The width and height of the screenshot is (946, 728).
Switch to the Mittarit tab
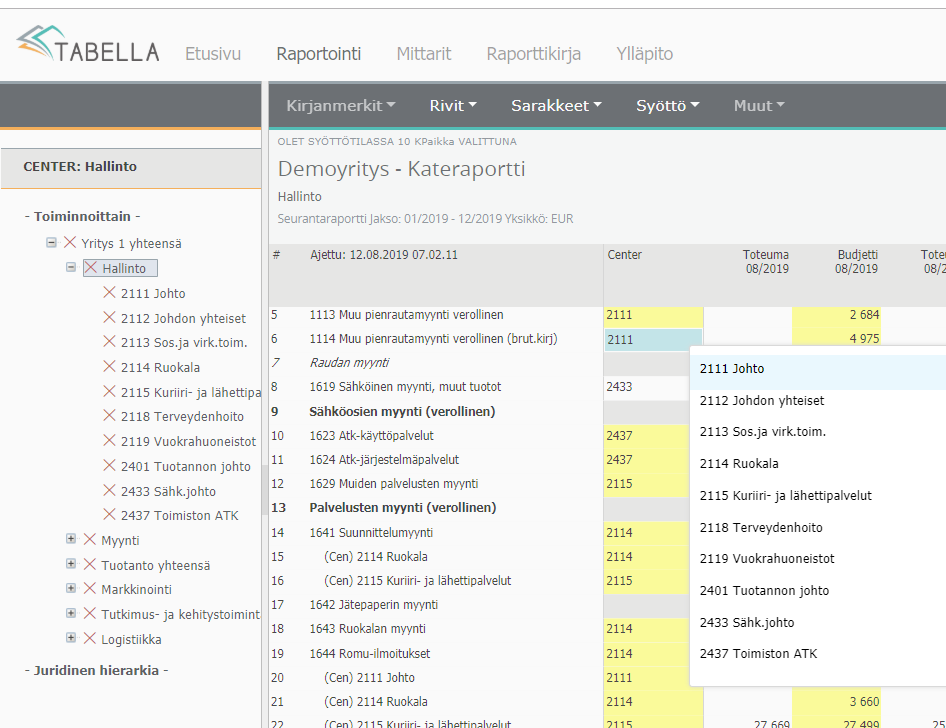[424, 54]
